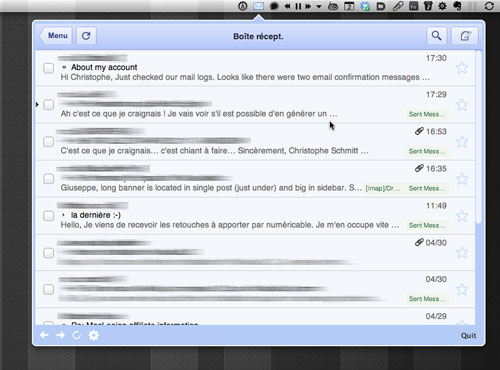Click the attachment paperclip on the 16:35 message

419,168
